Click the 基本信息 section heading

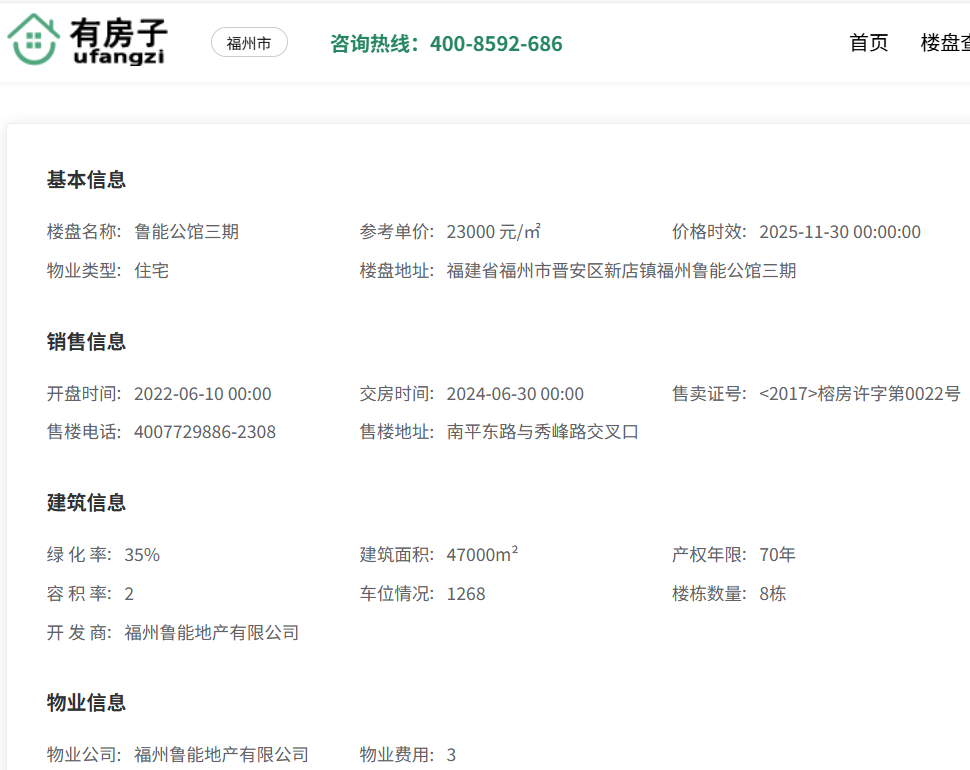[86, 180]
